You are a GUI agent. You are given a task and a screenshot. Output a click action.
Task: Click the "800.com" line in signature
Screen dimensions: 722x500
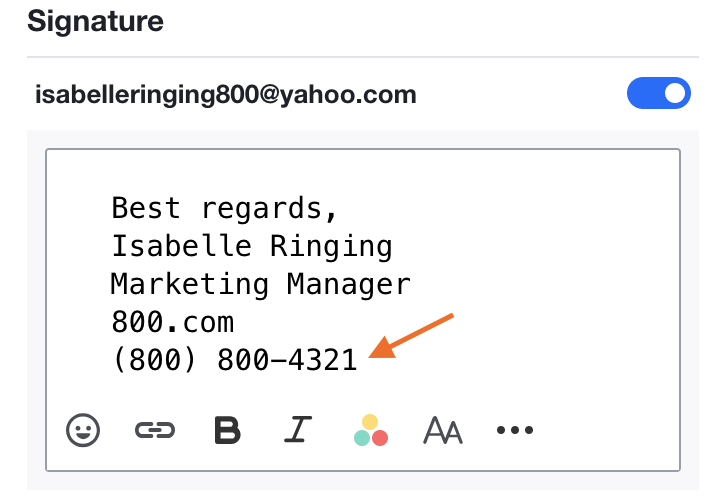coord(173,322)
